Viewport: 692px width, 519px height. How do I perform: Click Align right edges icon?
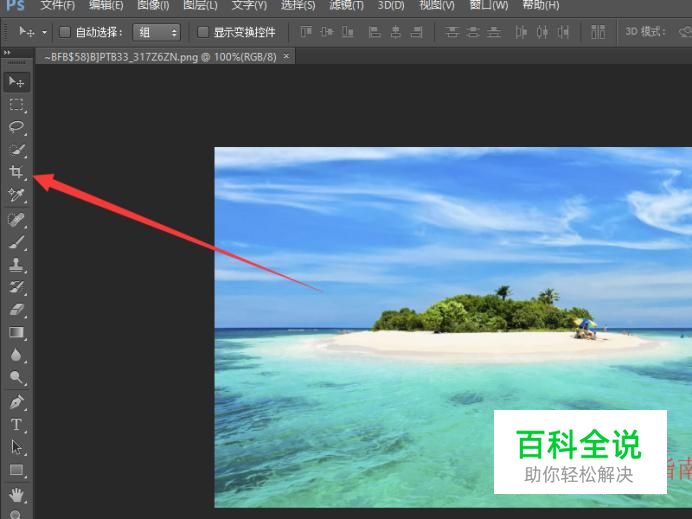point(416,32)
